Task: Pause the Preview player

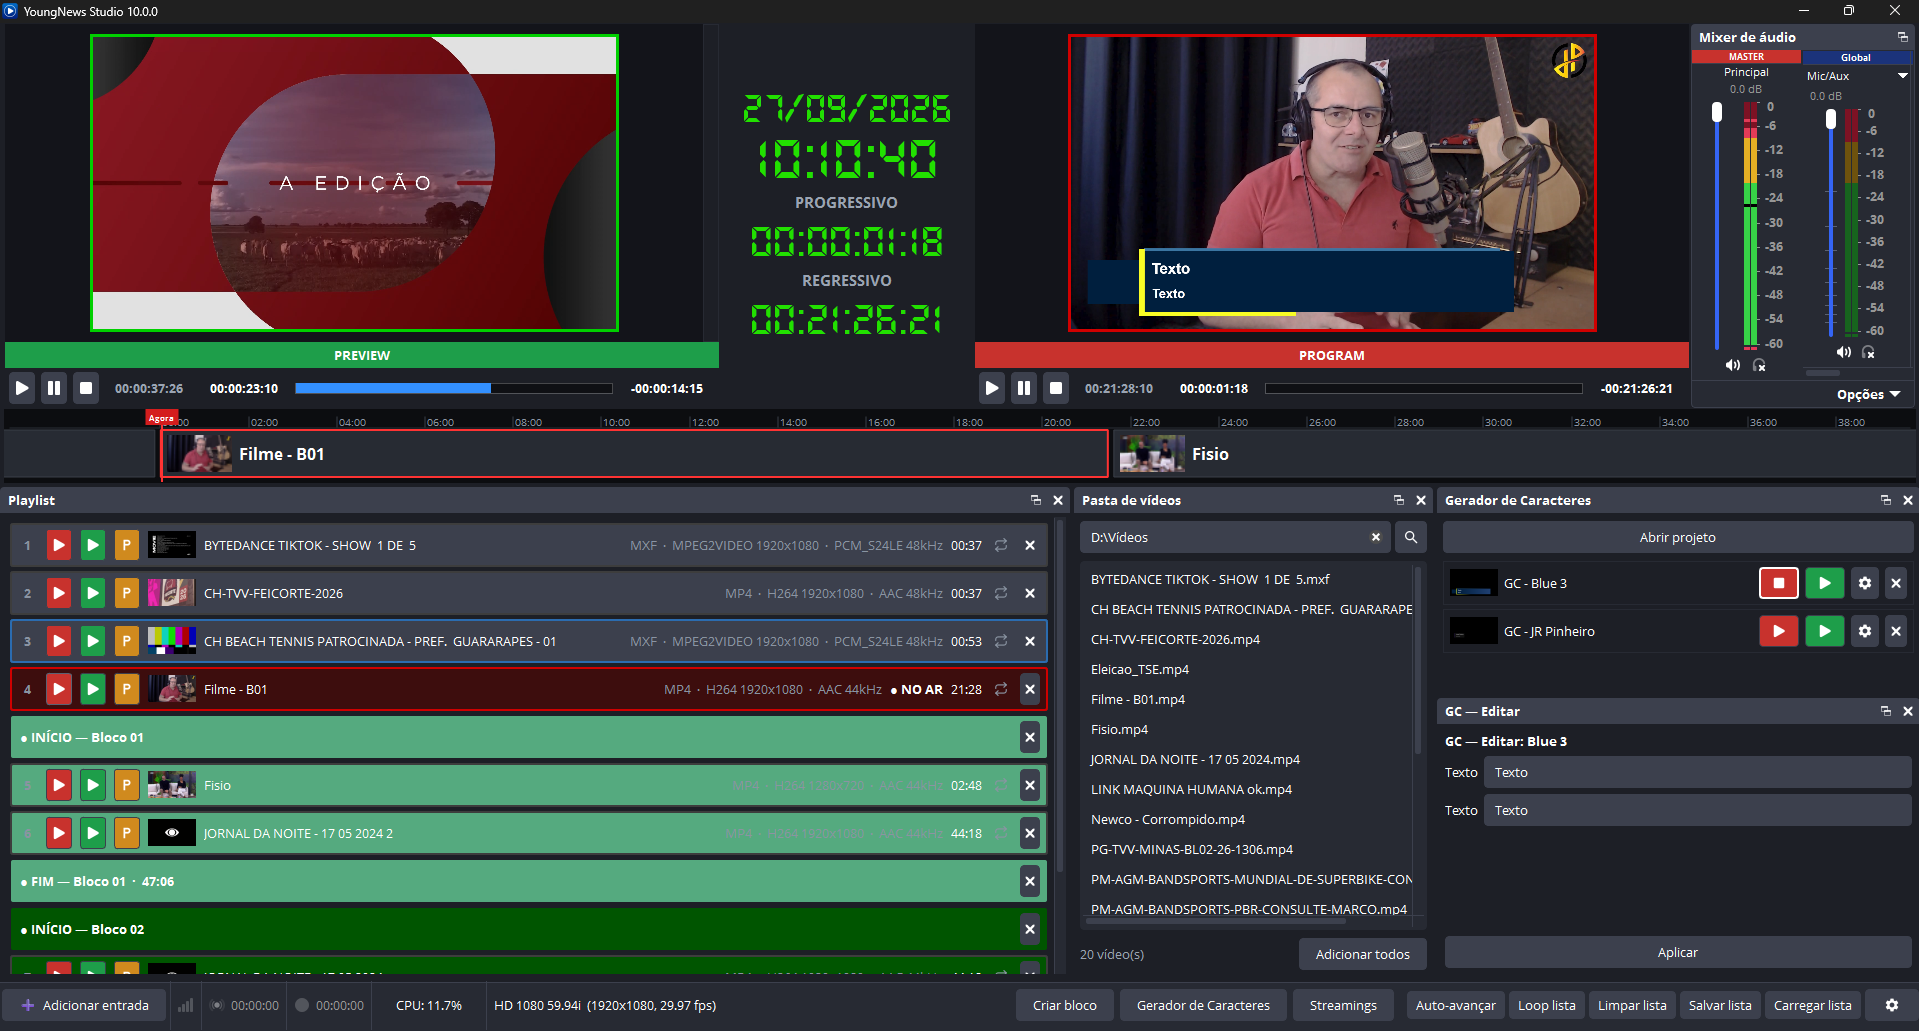Action: (54, 388)
